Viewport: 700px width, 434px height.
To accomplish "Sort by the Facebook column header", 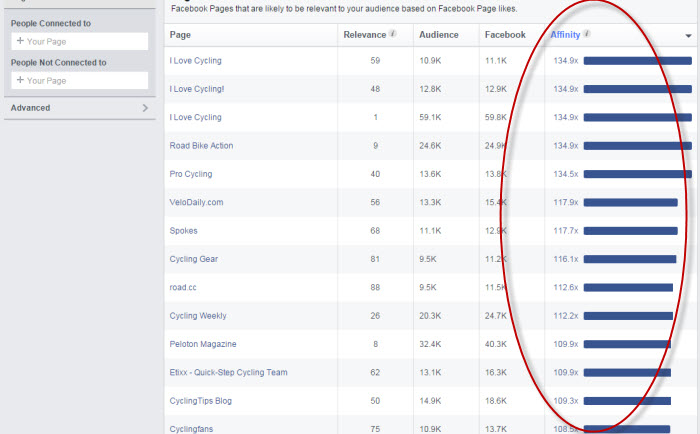I will [x=505, y=35].
